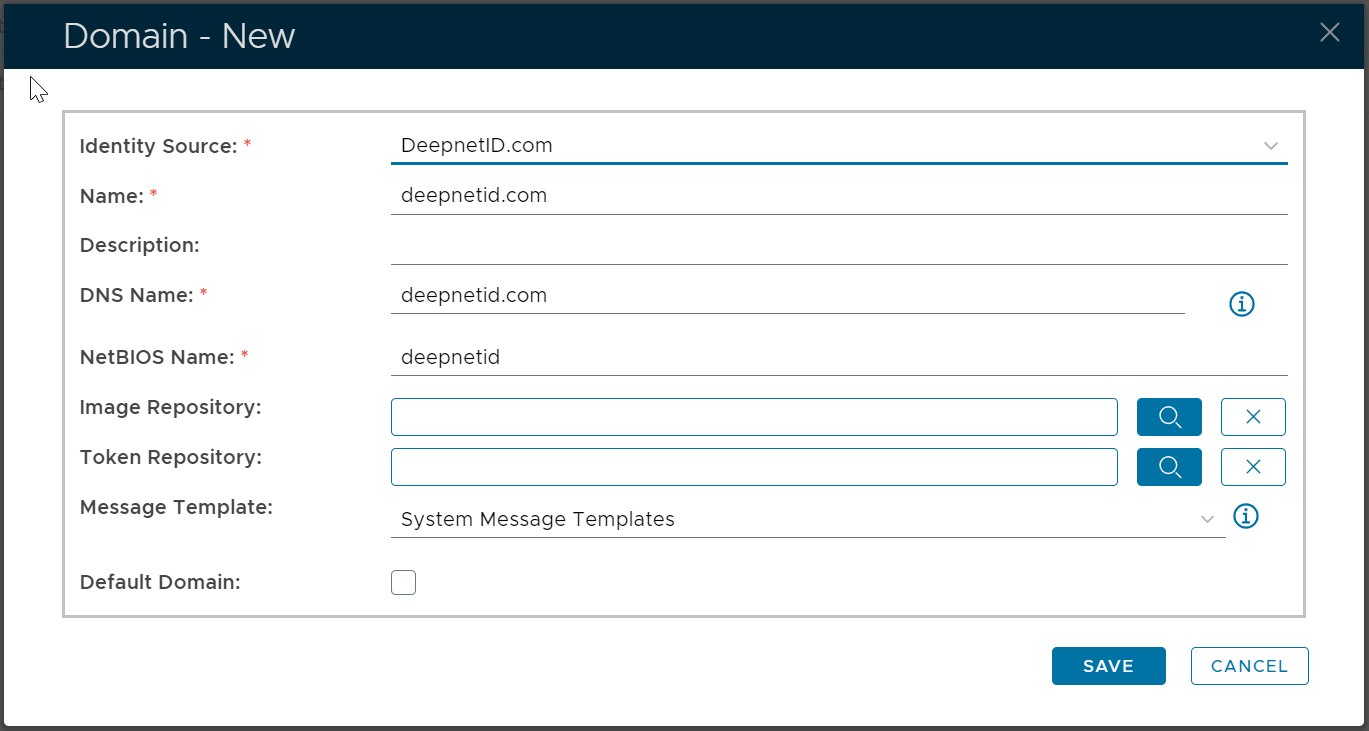Click the Identity Source dropdown chevron arrow
This screenshot has width=1369, height=731.
coord(1271,146)
